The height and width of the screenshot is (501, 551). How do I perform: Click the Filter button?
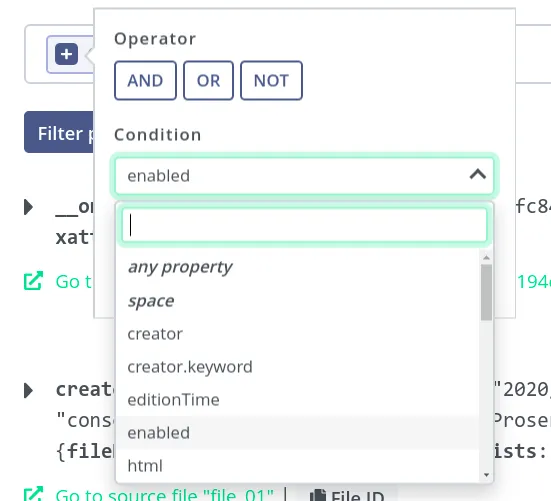pos(59,132)
